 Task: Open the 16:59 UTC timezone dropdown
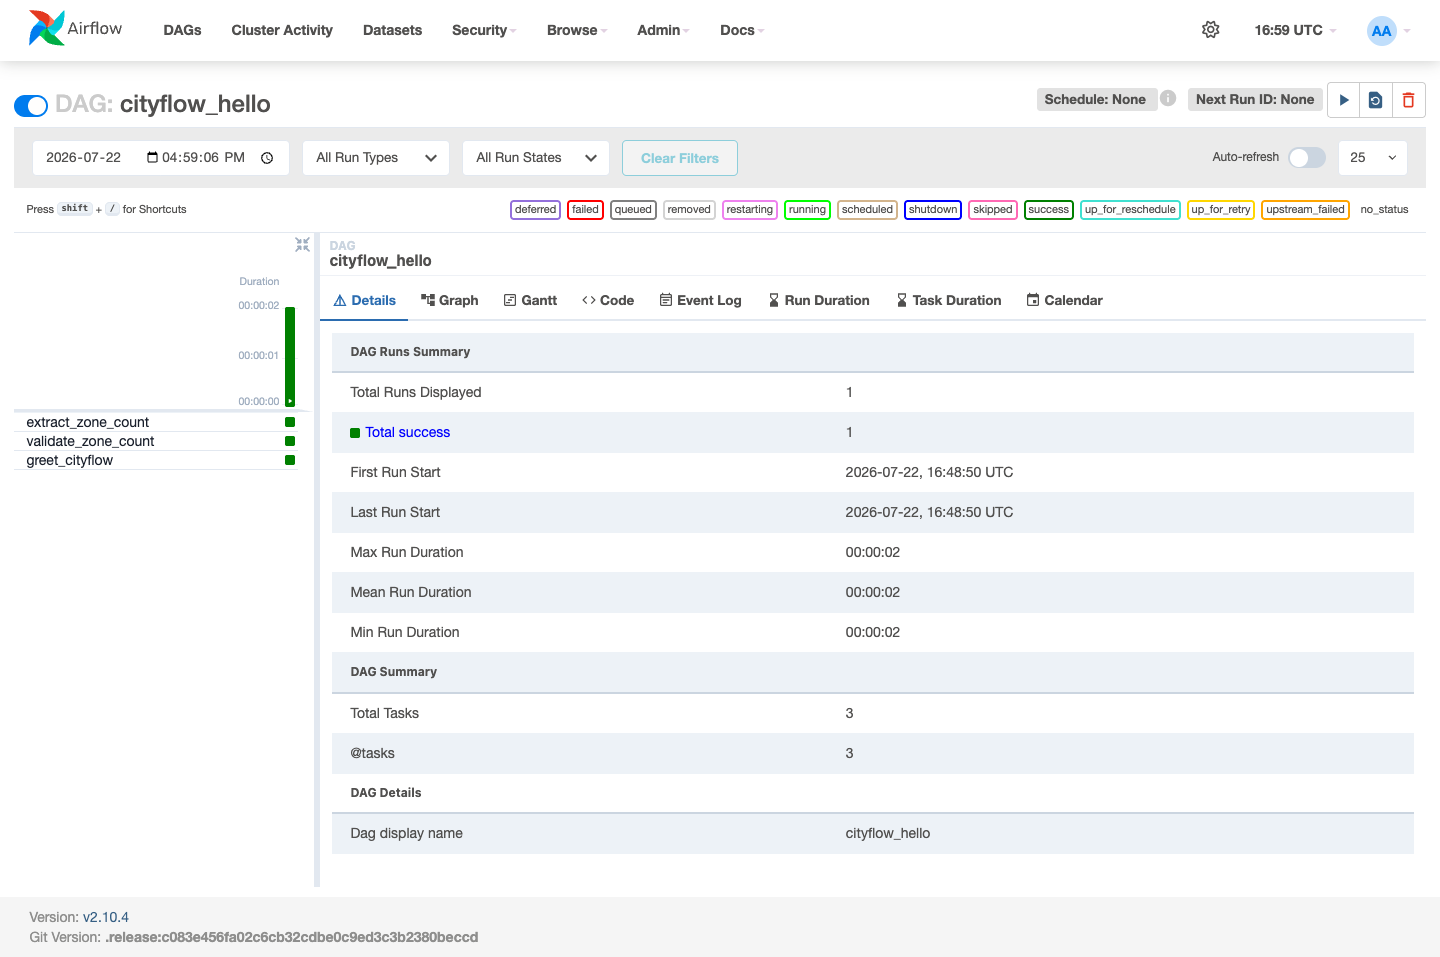1295,30
